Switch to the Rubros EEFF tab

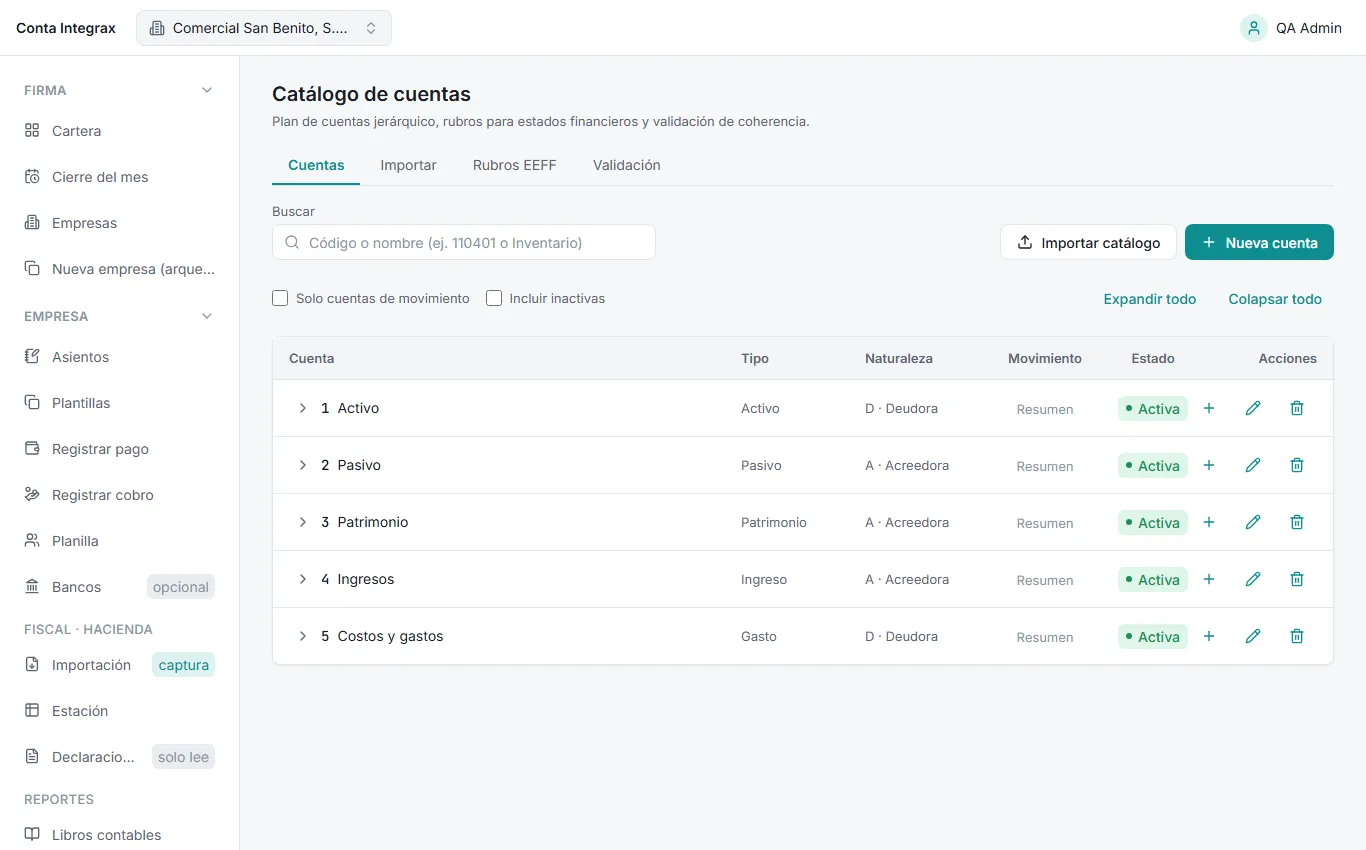(x=515, y=165)
